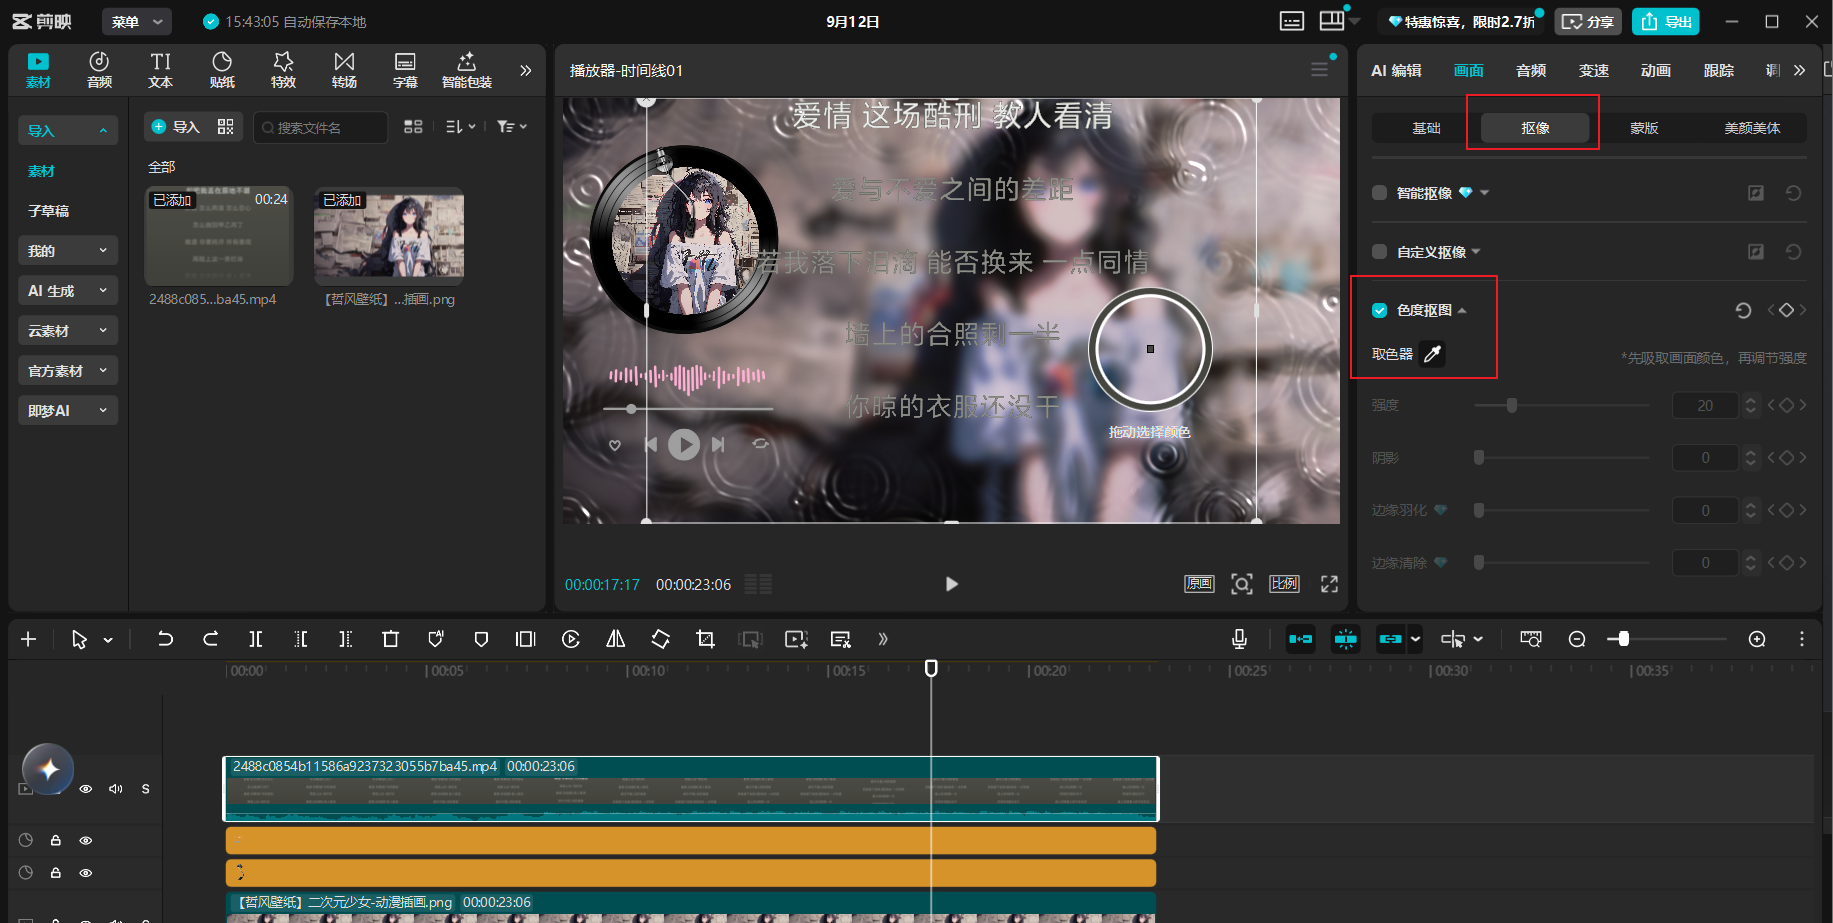This screenshot has height=923, width=1833.
Task: Mirror the clip with the flip icon
Action: pos(616,639)
